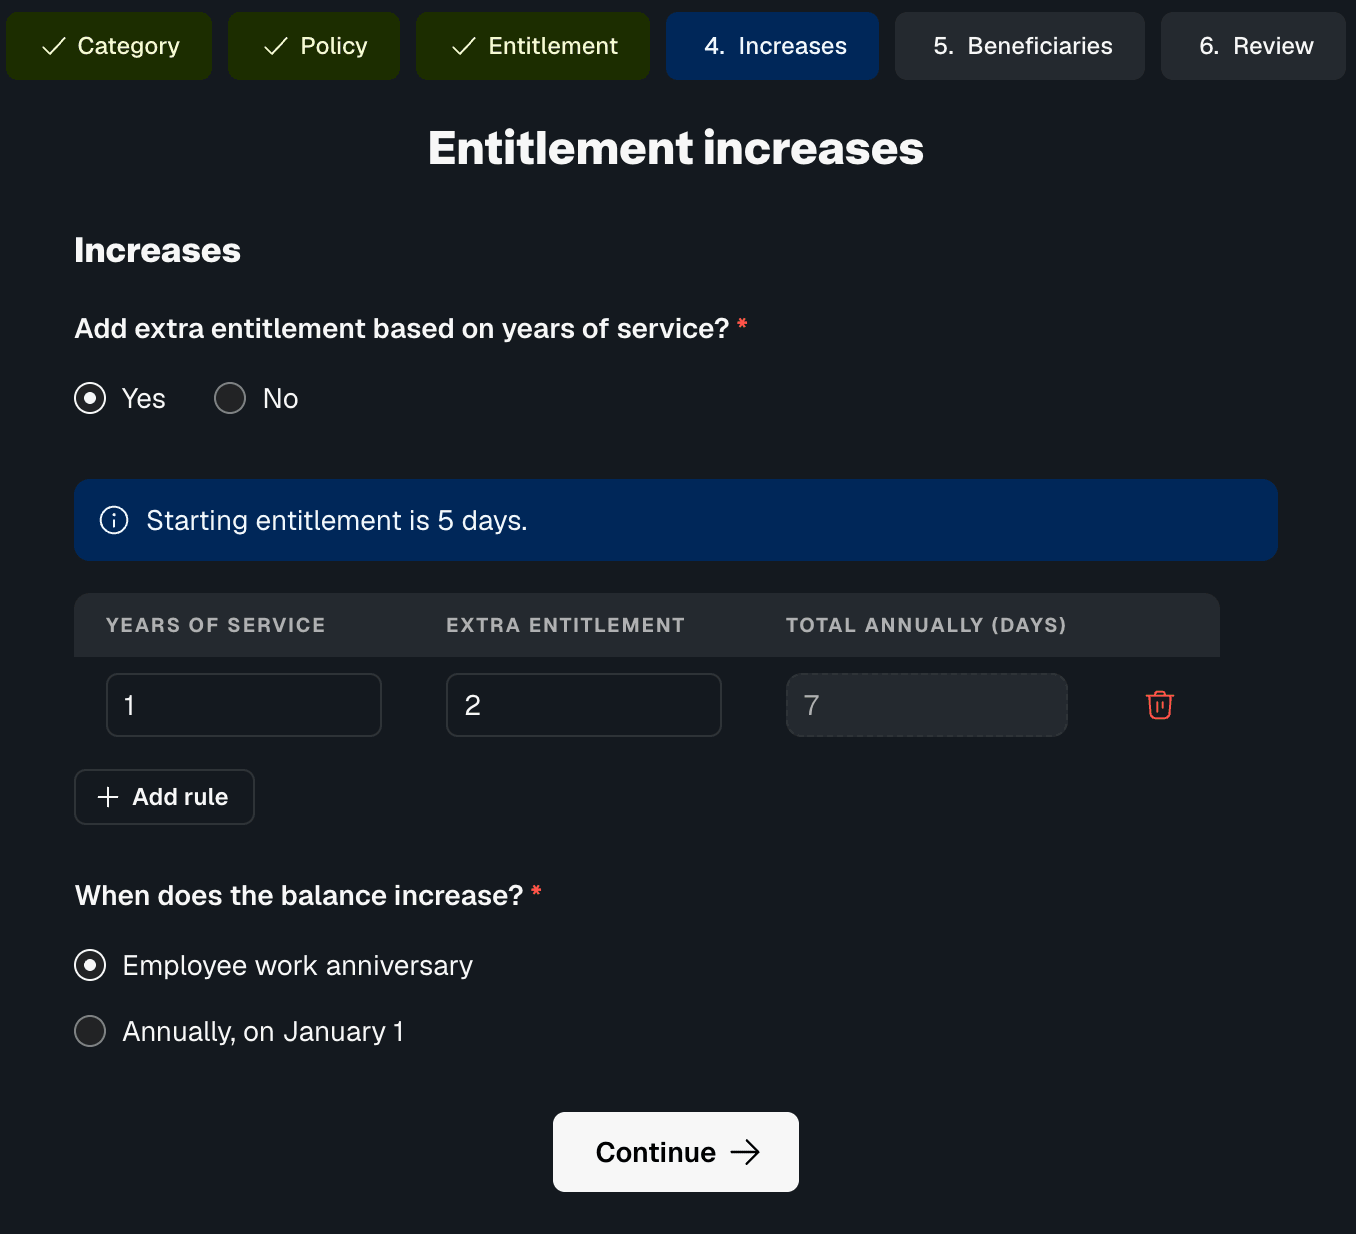Image resolution: width=1356 pixels, height=1234 pixels.
Task: Click the 'Entitlement increases' page heading
Action: pyautogui.click(x=676, y=148)
